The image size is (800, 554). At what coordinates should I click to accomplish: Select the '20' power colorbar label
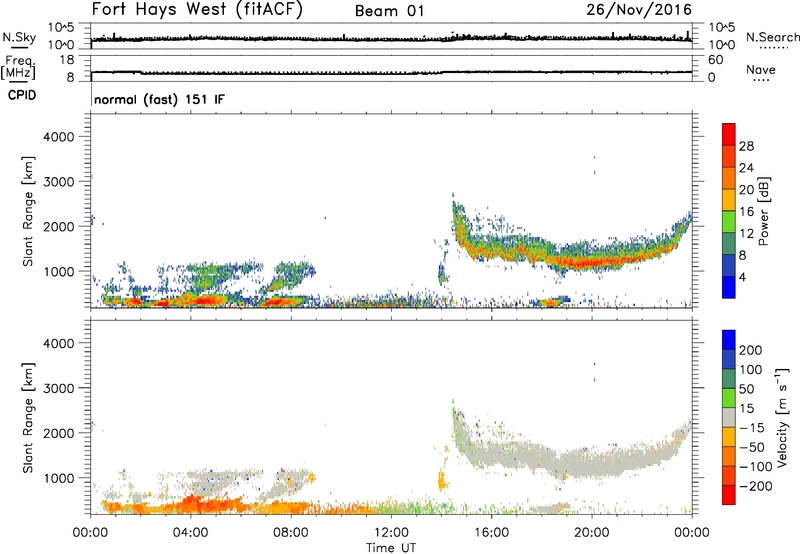(746, 190)
